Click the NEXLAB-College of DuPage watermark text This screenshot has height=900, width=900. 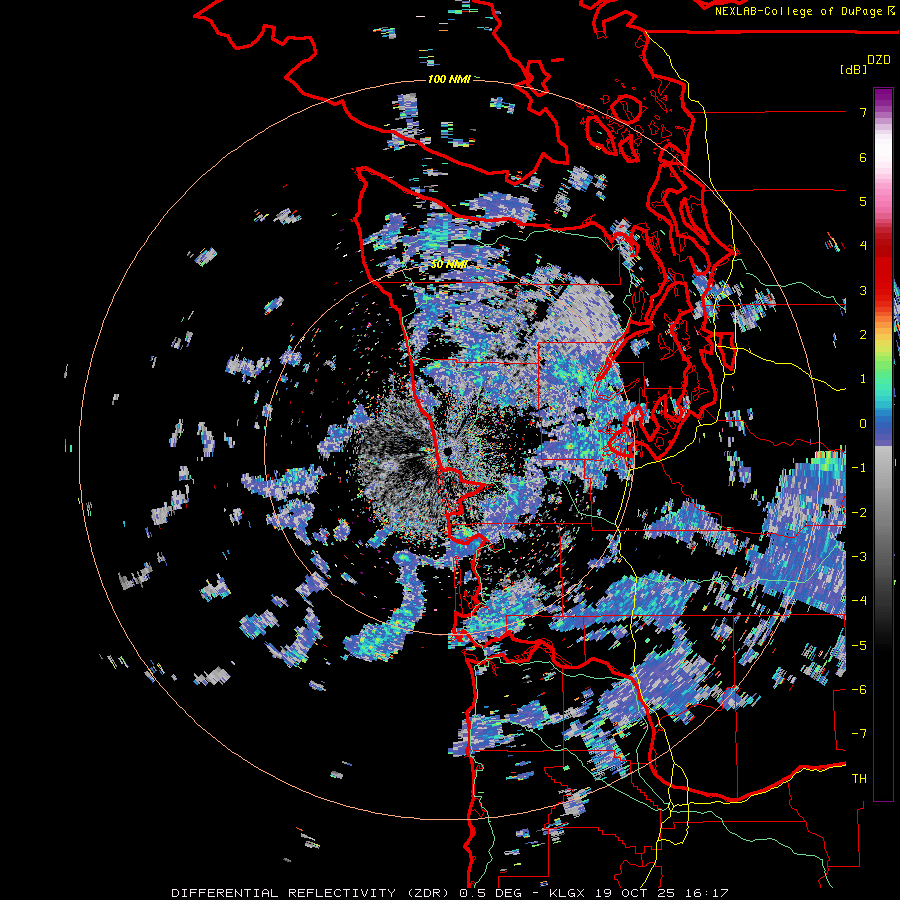pyautogui.click(x=805, y=11)
